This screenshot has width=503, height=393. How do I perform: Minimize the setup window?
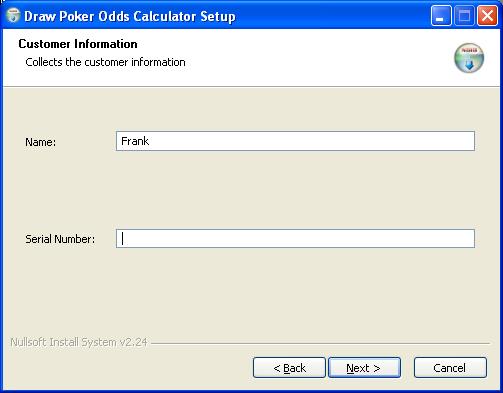point(441,16)
